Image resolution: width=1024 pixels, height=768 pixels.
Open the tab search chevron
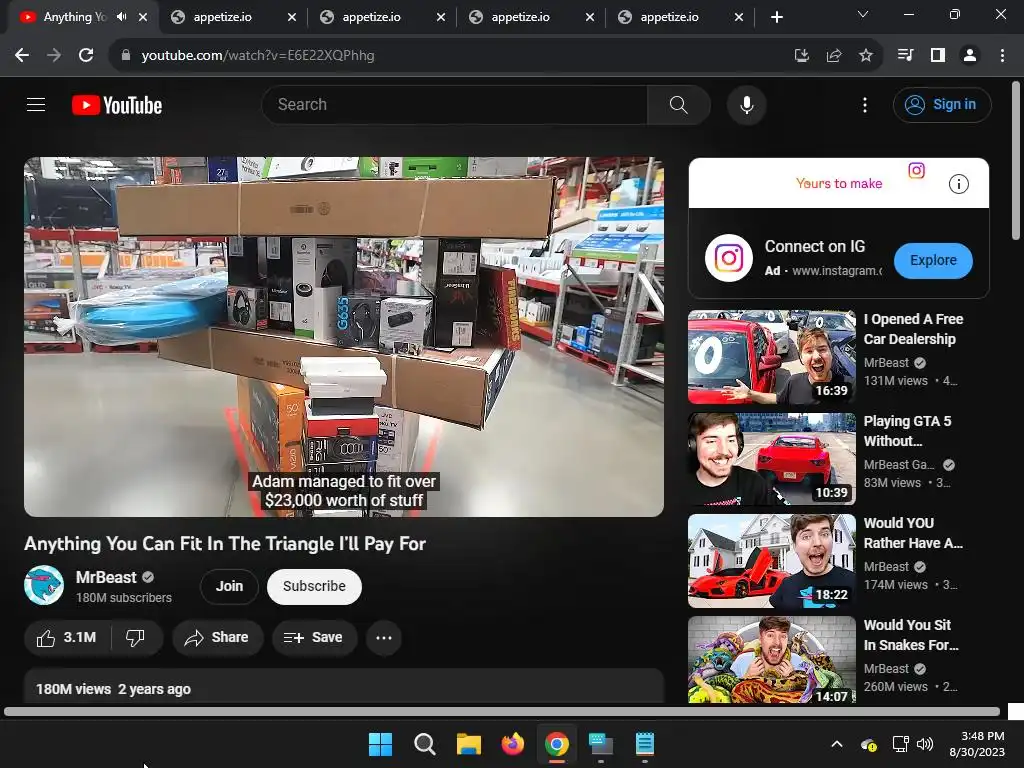[863, 14]
